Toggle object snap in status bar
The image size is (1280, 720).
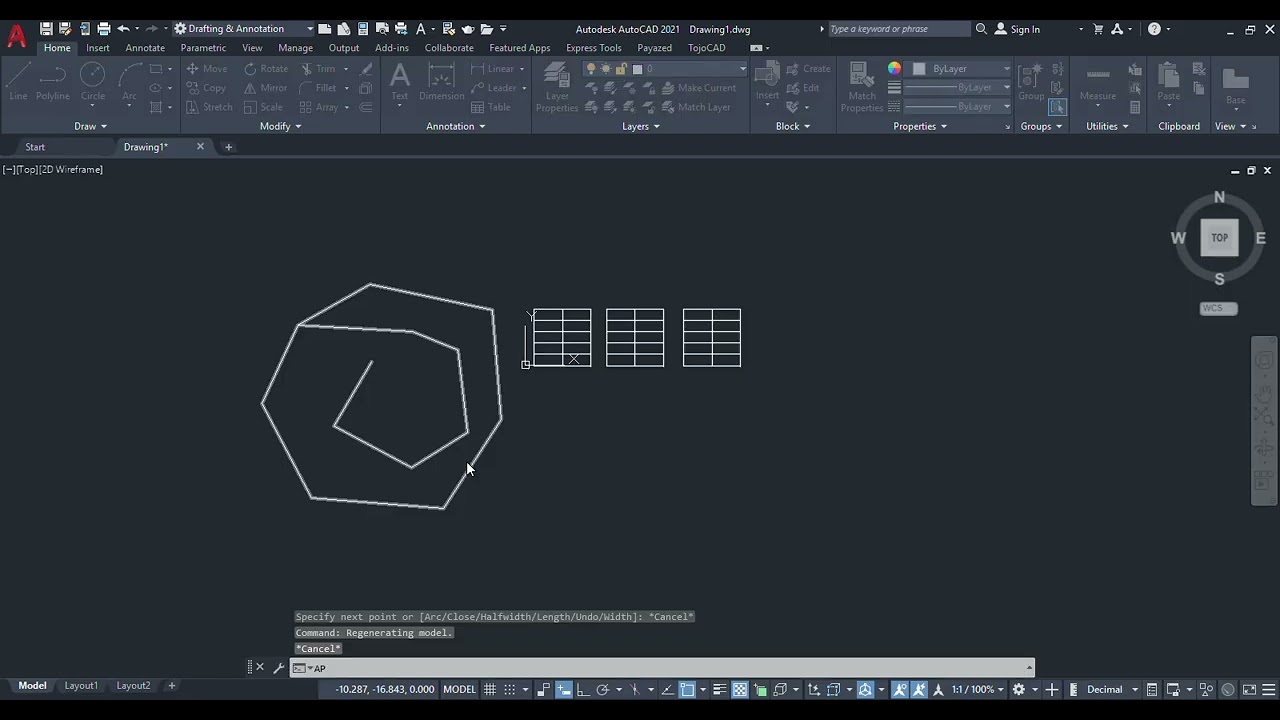click(688, 689)
